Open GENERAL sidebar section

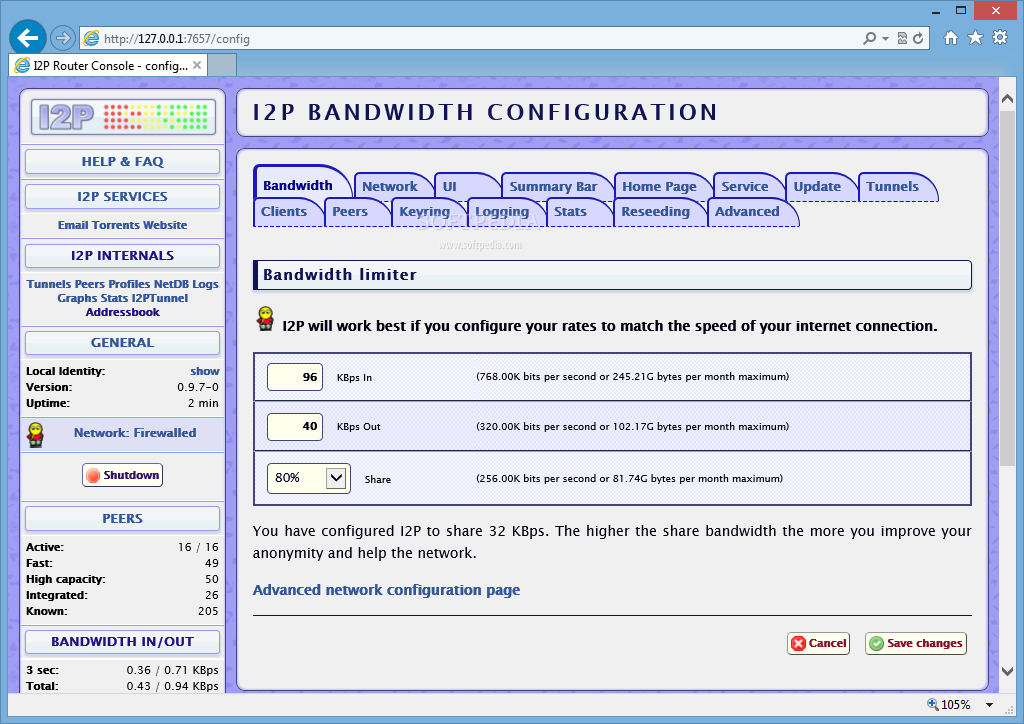(x=123, y=343)
